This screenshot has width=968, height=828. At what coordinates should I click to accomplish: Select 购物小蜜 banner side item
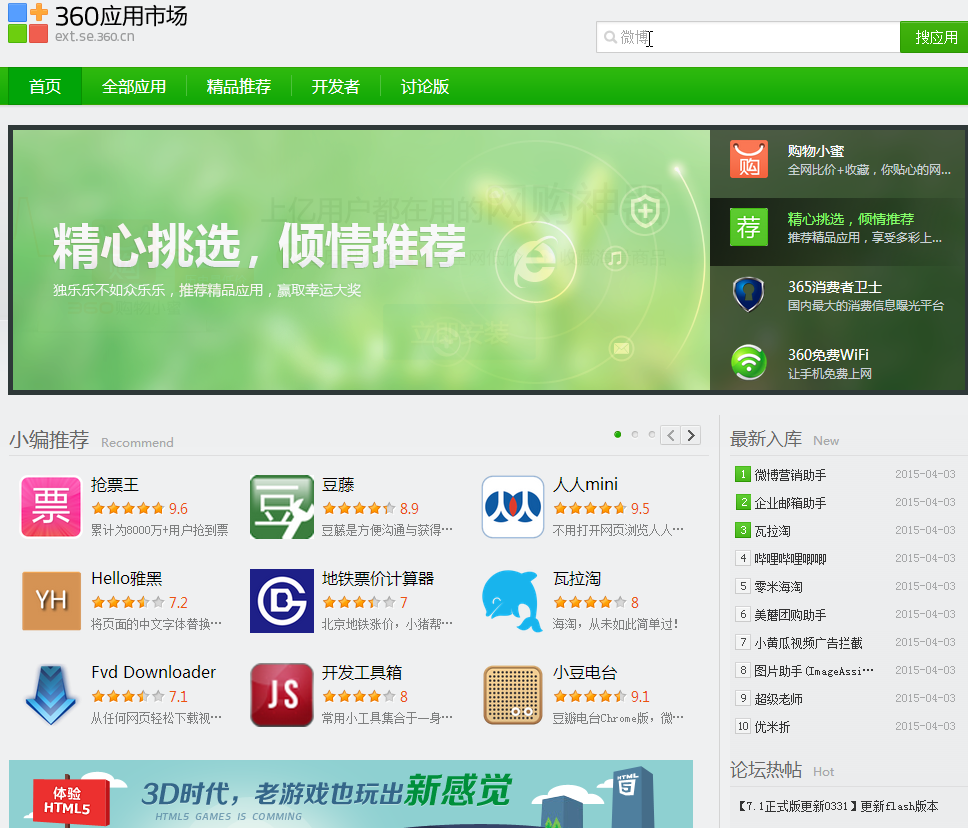point(839,164)
